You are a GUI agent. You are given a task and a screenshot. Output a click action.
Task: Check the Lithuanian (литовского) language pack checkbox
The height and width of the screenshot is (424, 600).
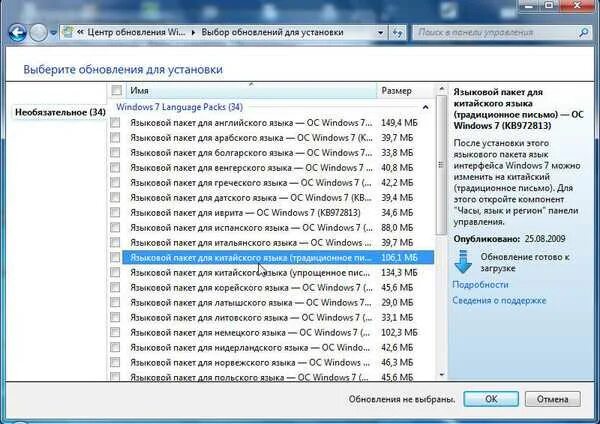pos(115,317)
